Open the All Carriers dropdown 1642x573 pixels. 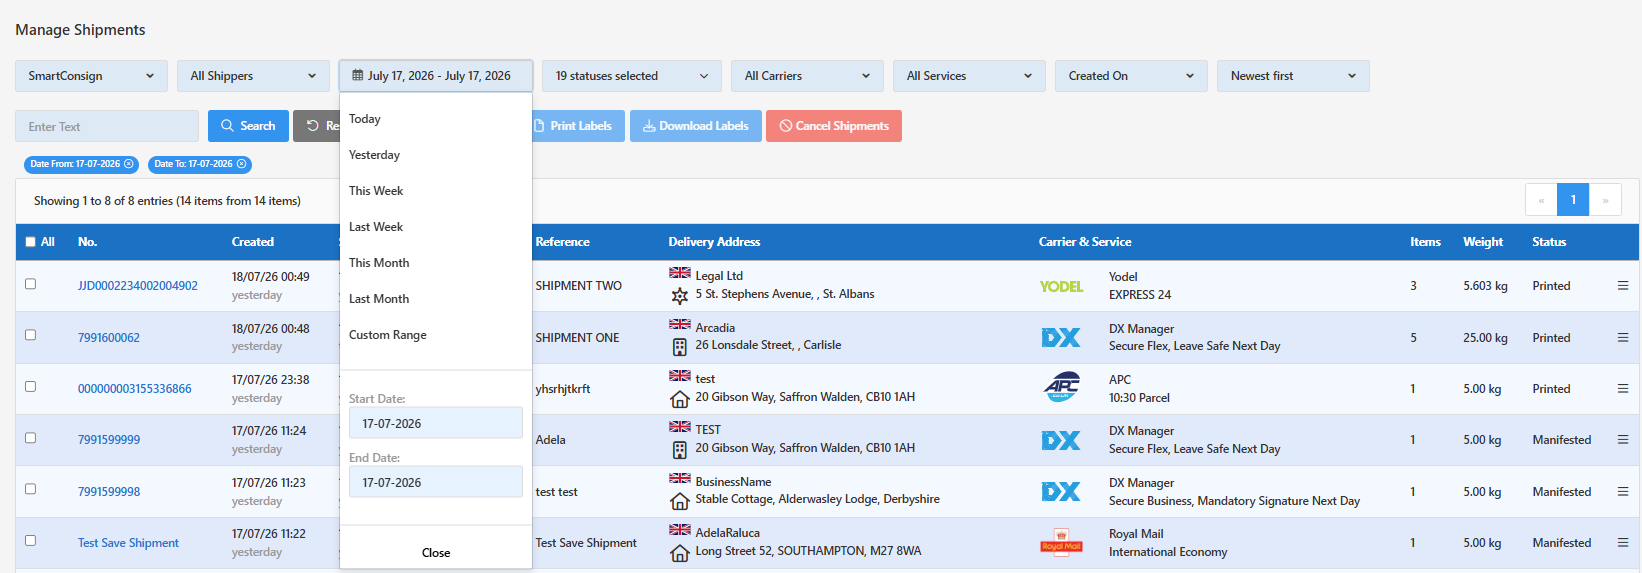[807, 76]
